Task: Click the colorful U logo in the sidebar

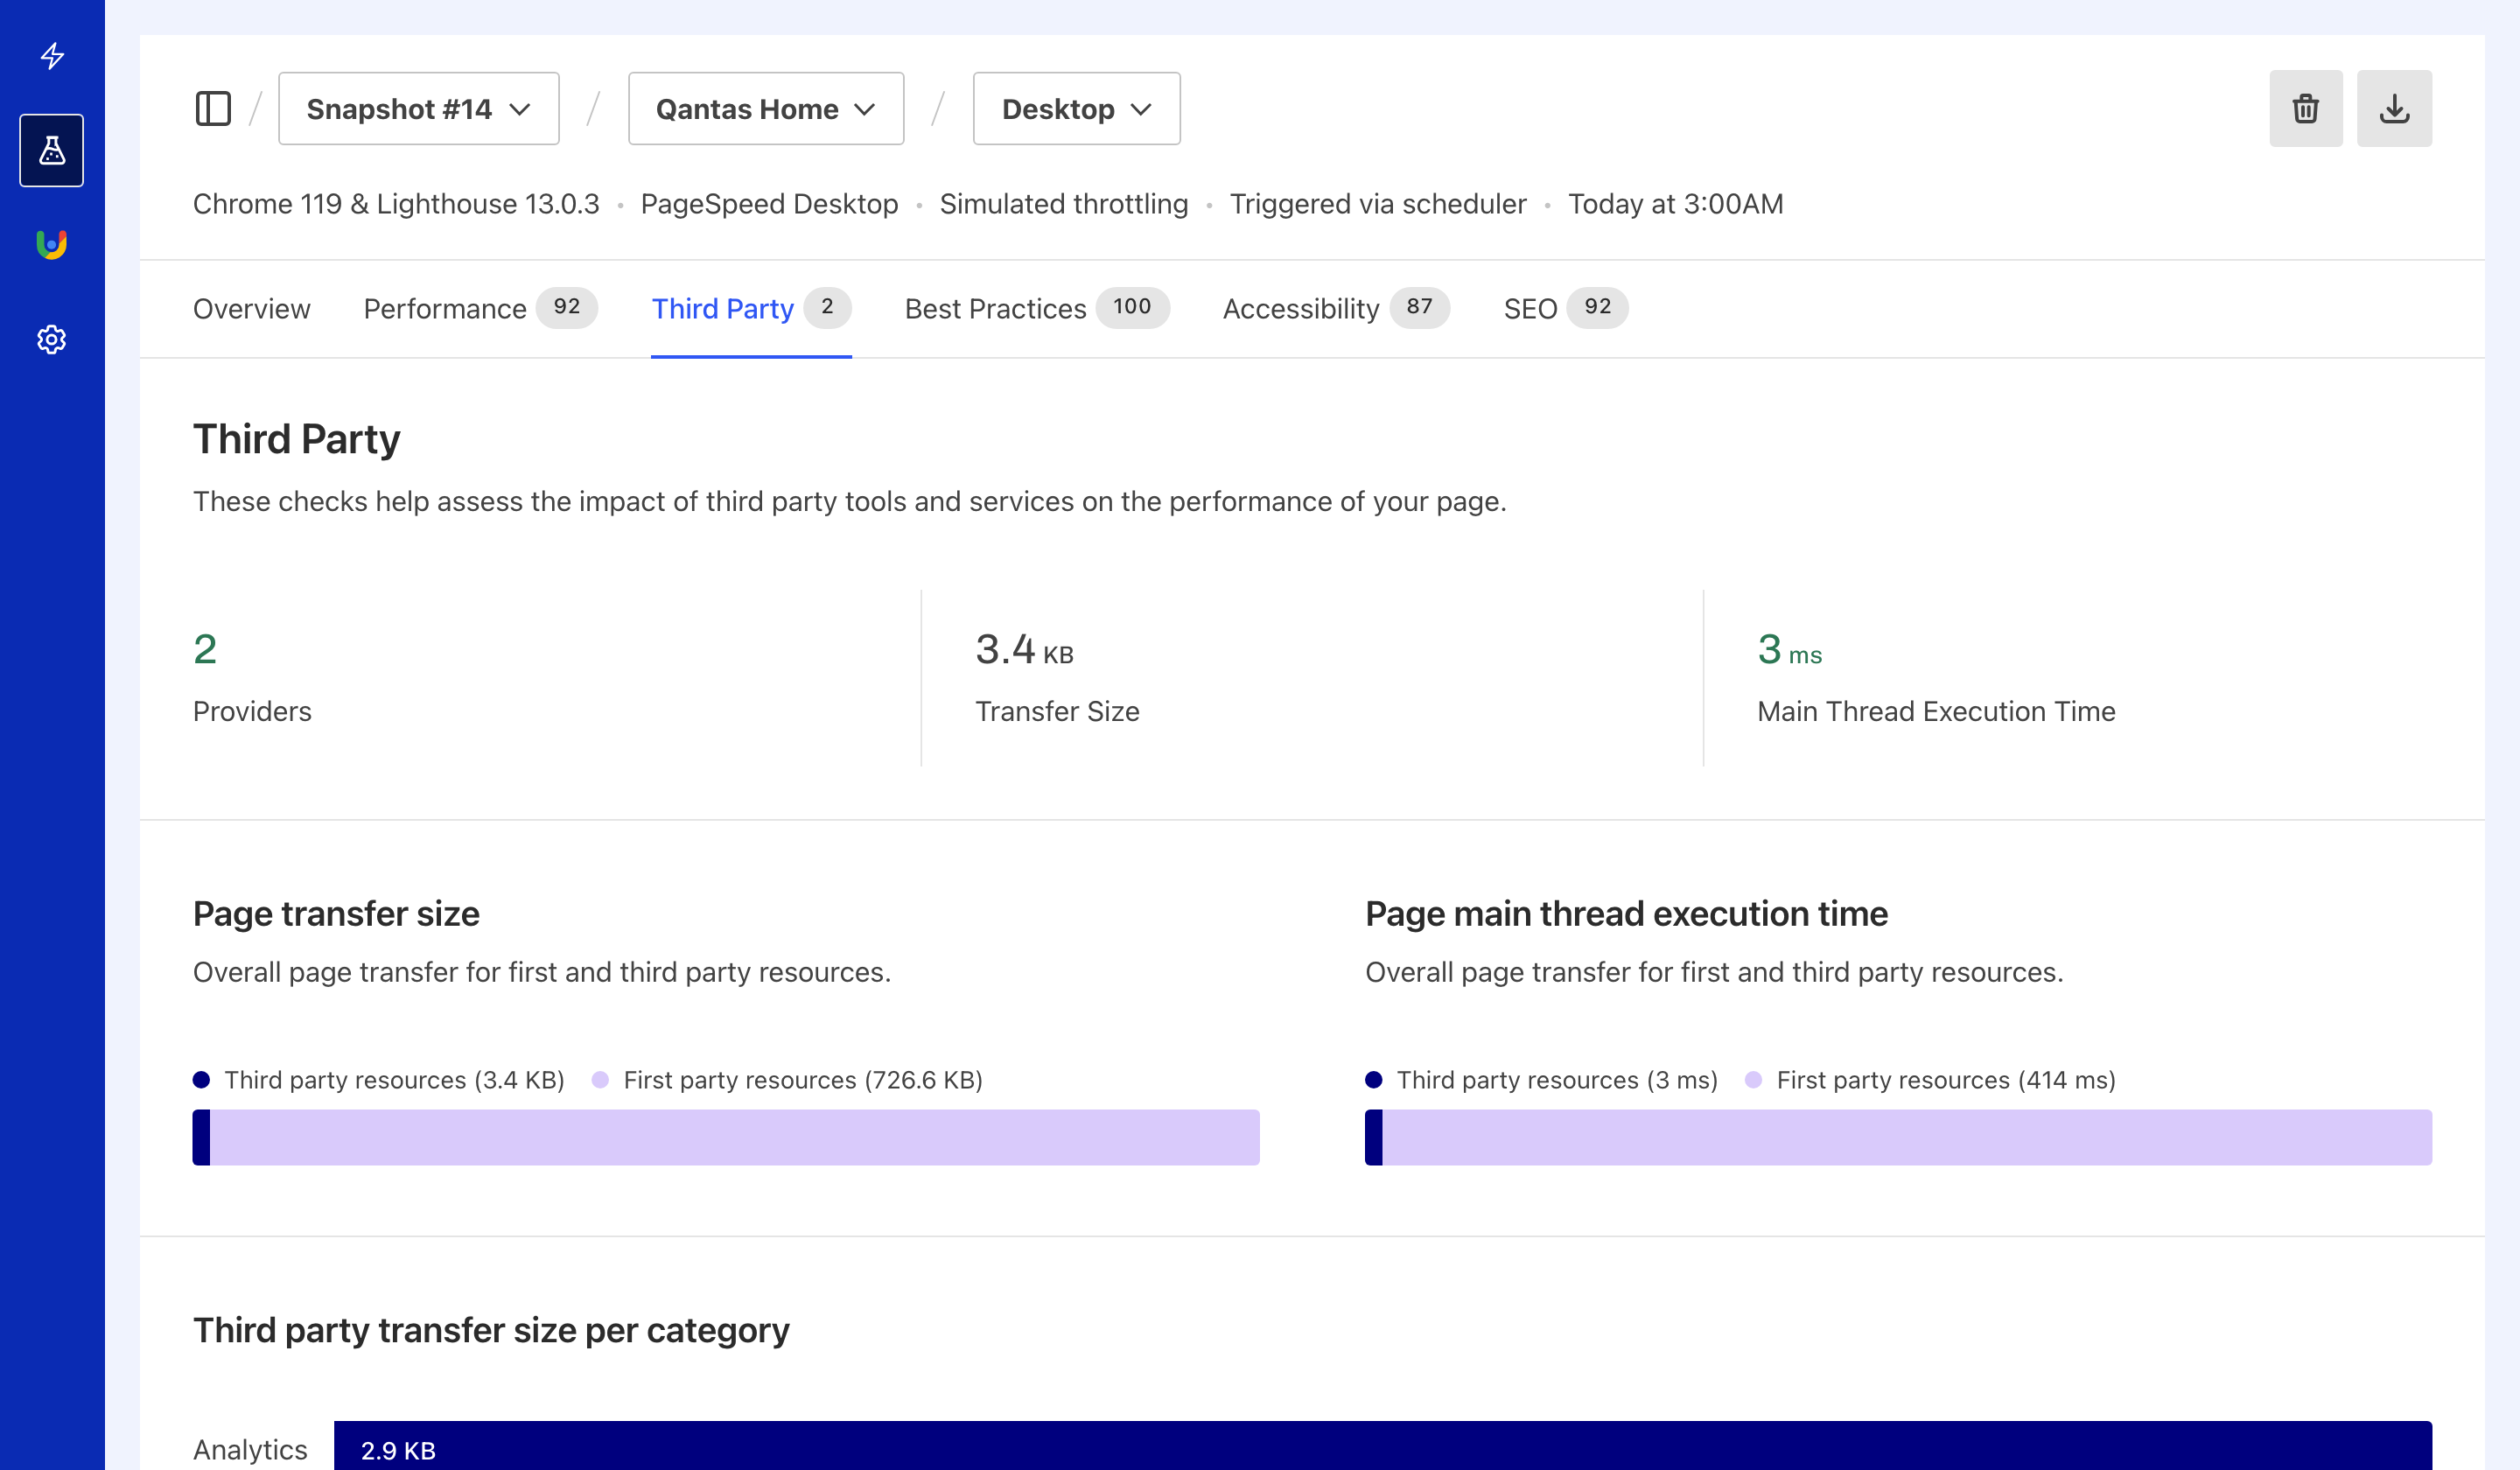Action: (x=51, y=244)
